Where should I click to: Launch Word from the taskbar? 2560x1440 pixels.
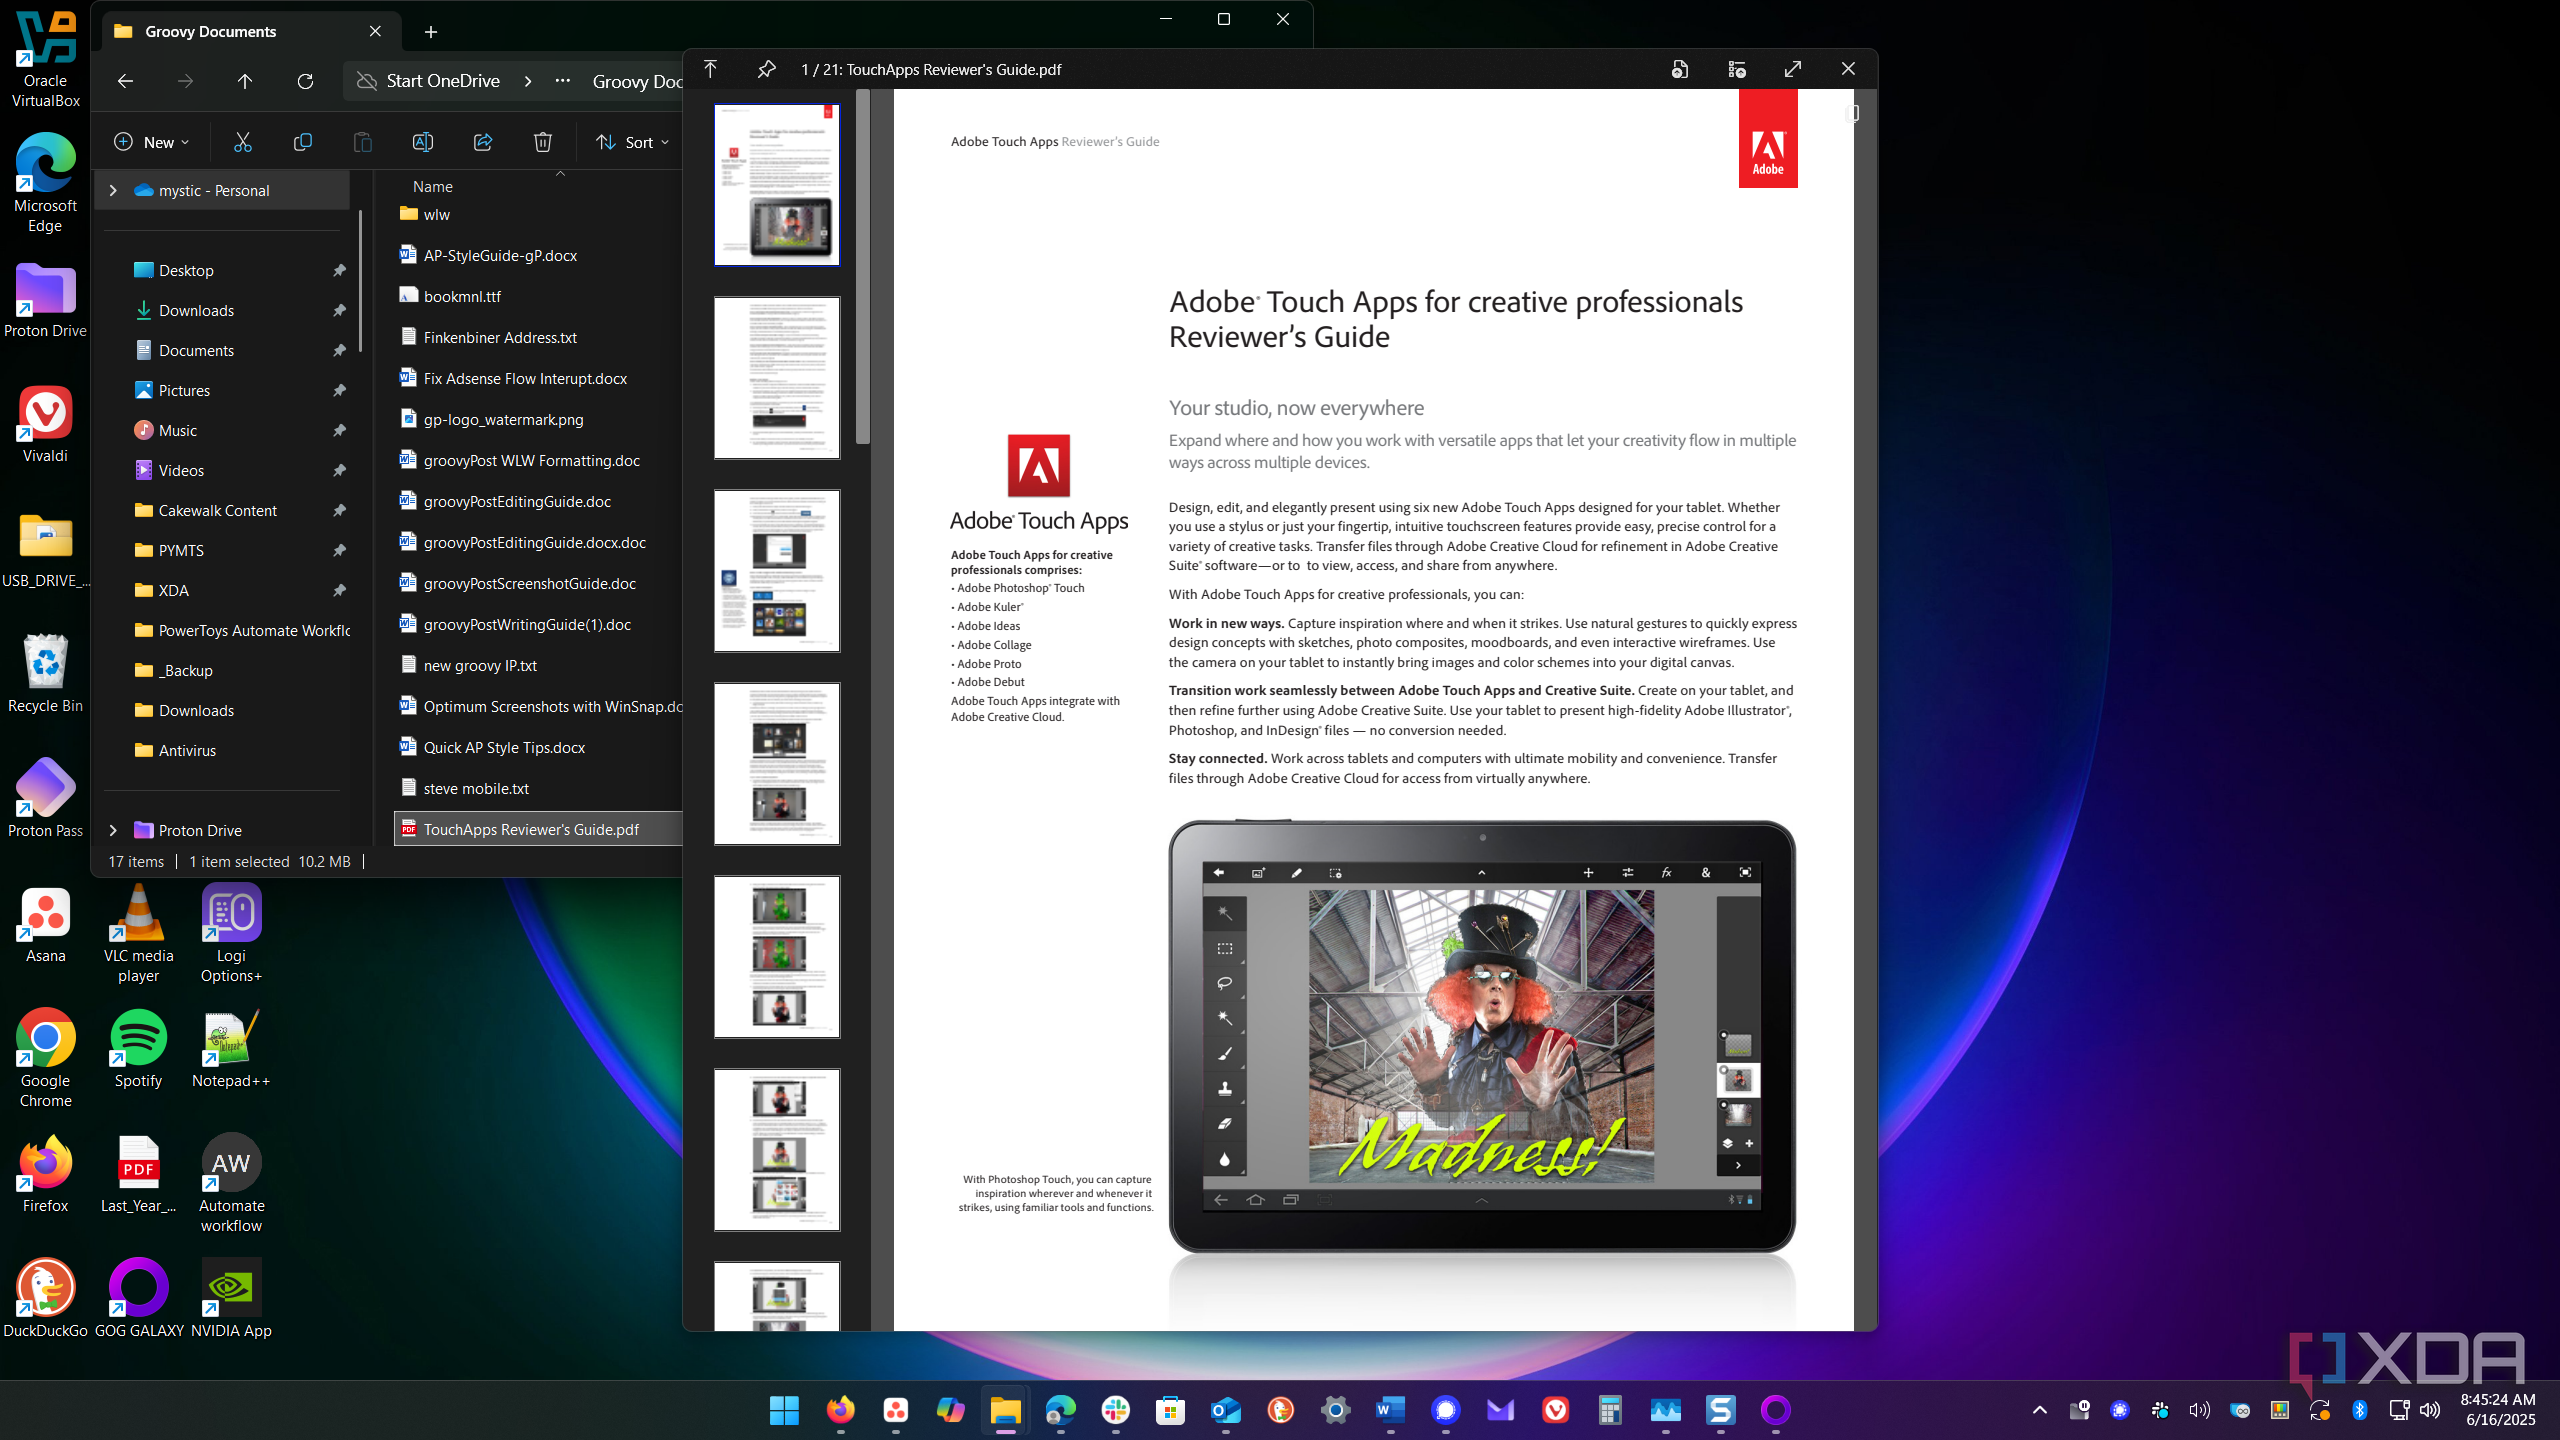coord(1390,1410)
